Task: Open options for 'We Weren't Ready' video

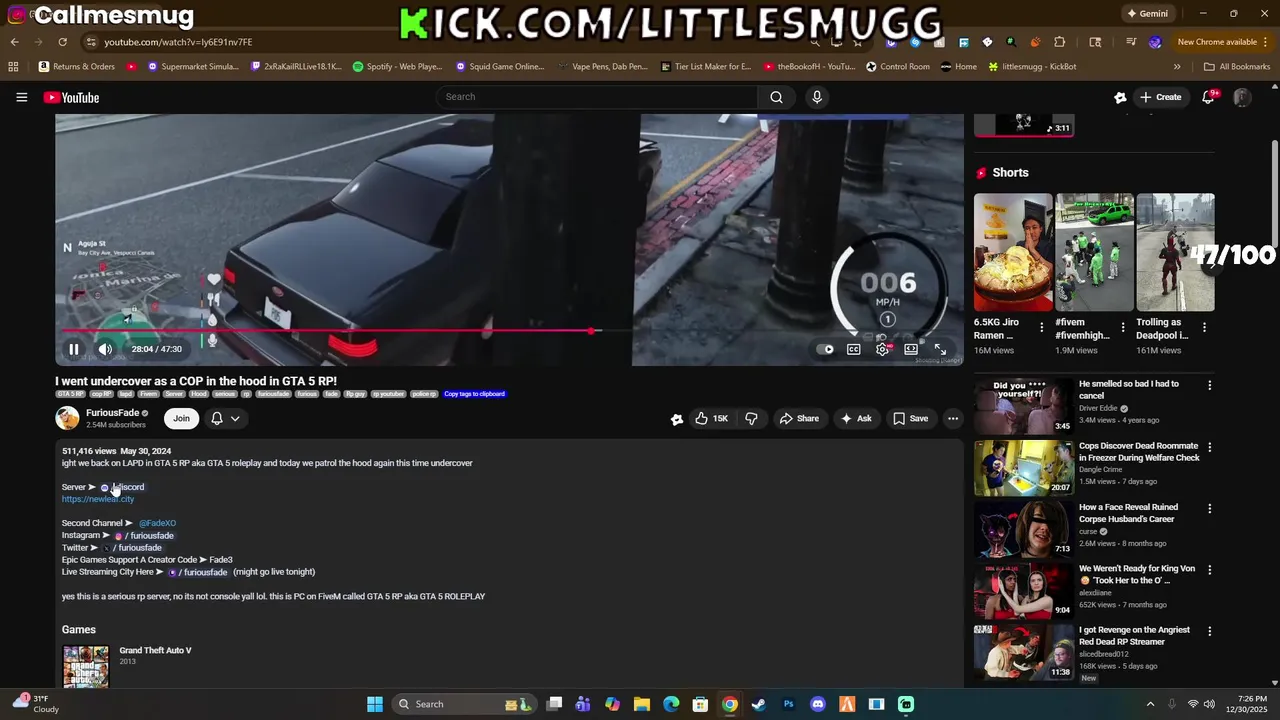Action: pos(1209,570)
